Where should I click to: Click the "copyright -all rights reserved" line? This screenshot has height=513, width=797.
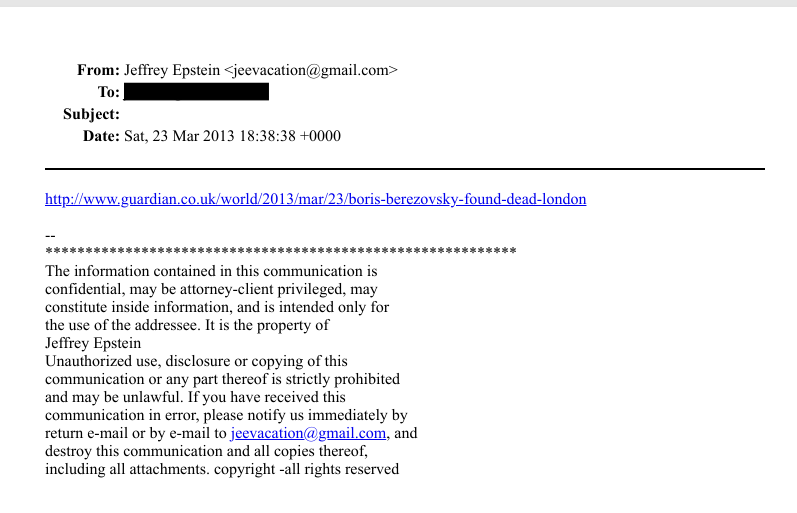pos(222,469)
